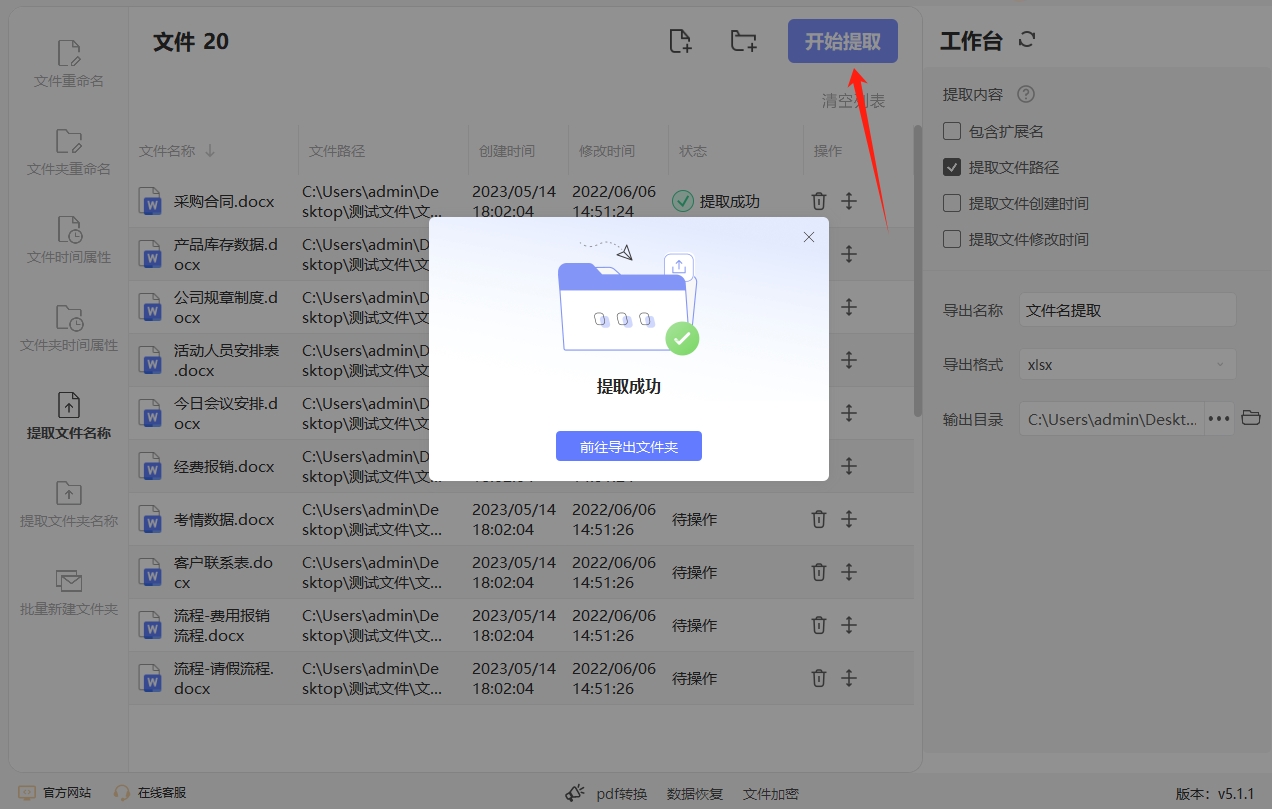Click the 修改时间 column header

(607, 151)
